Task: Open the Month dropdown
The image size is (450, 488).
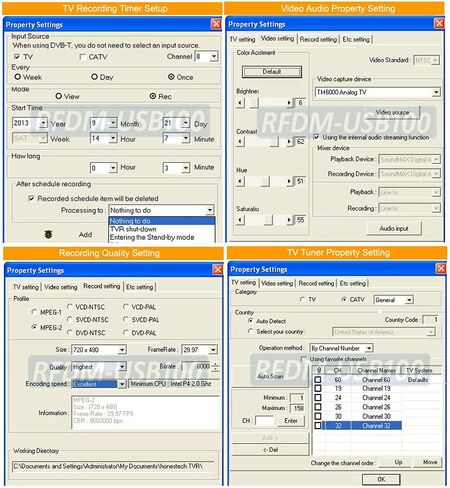Action: [x=113, y=123]
